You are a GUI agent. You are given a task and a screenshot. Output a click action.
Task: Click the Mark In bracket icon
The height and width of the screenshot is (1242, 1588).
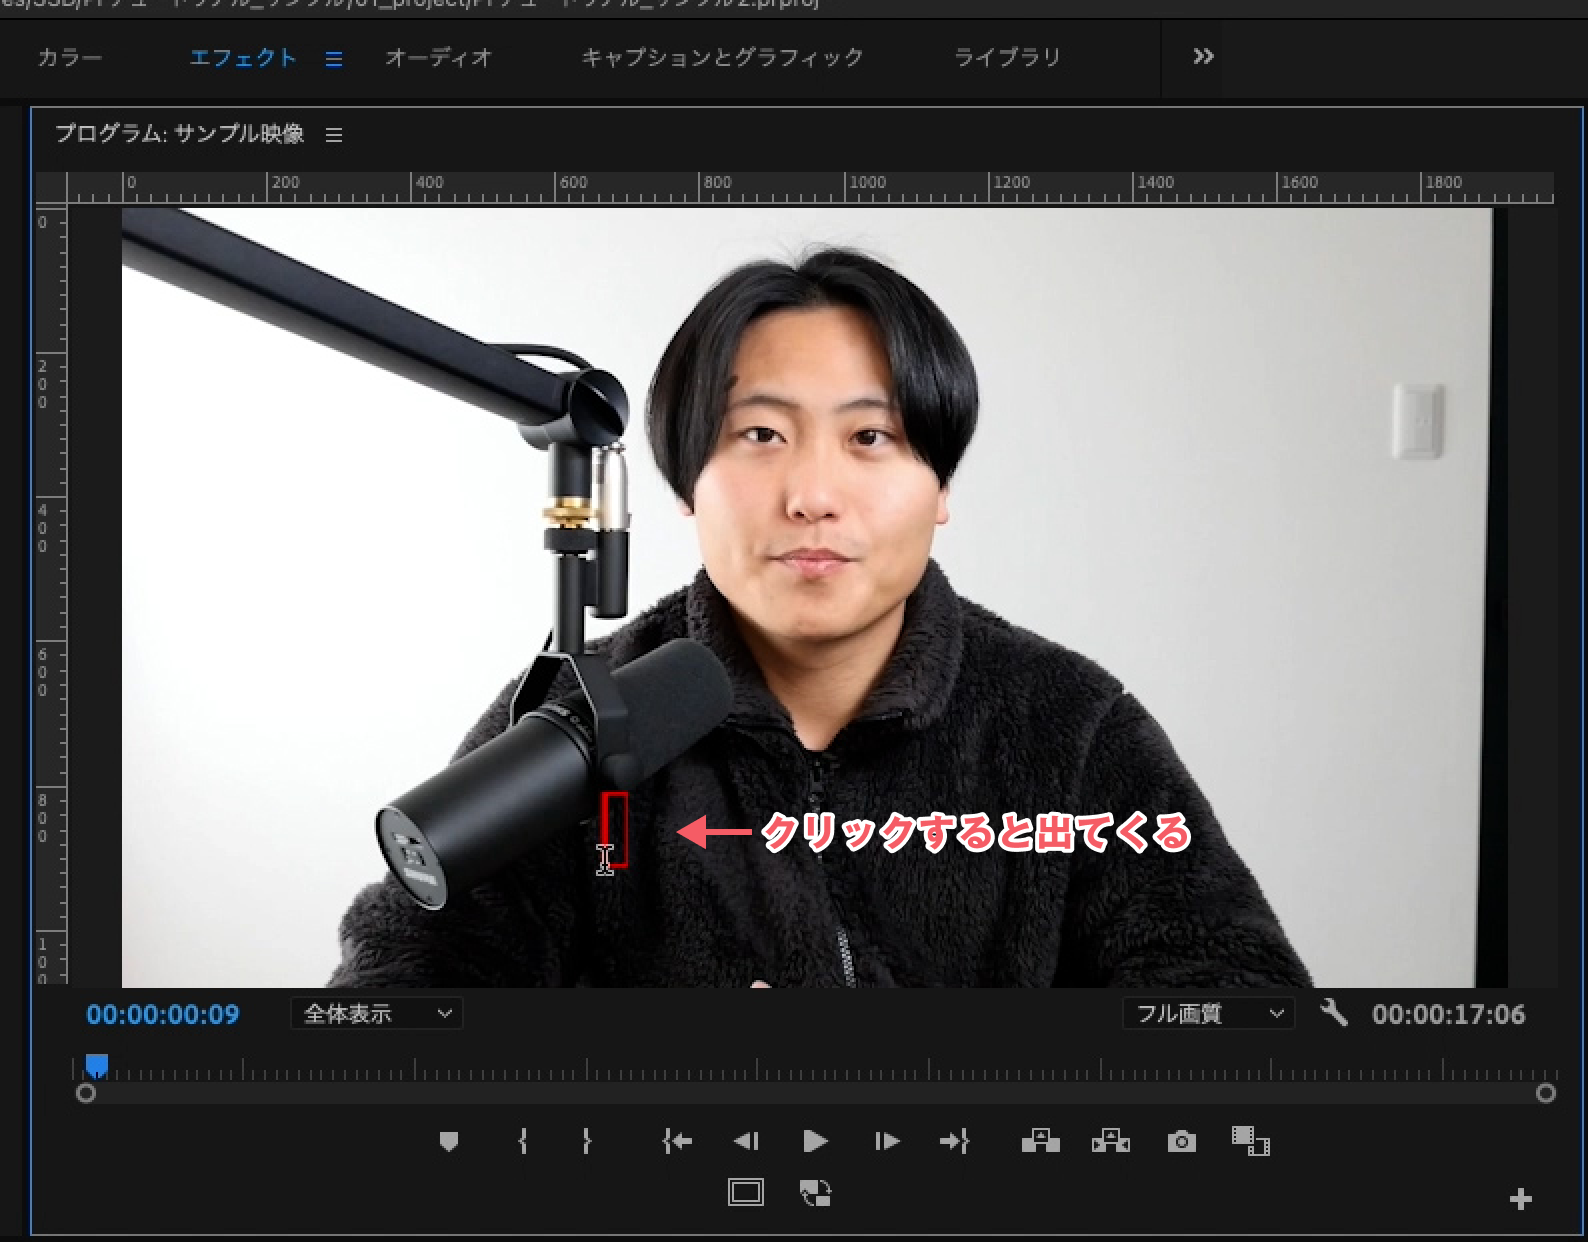point(522,1141)
